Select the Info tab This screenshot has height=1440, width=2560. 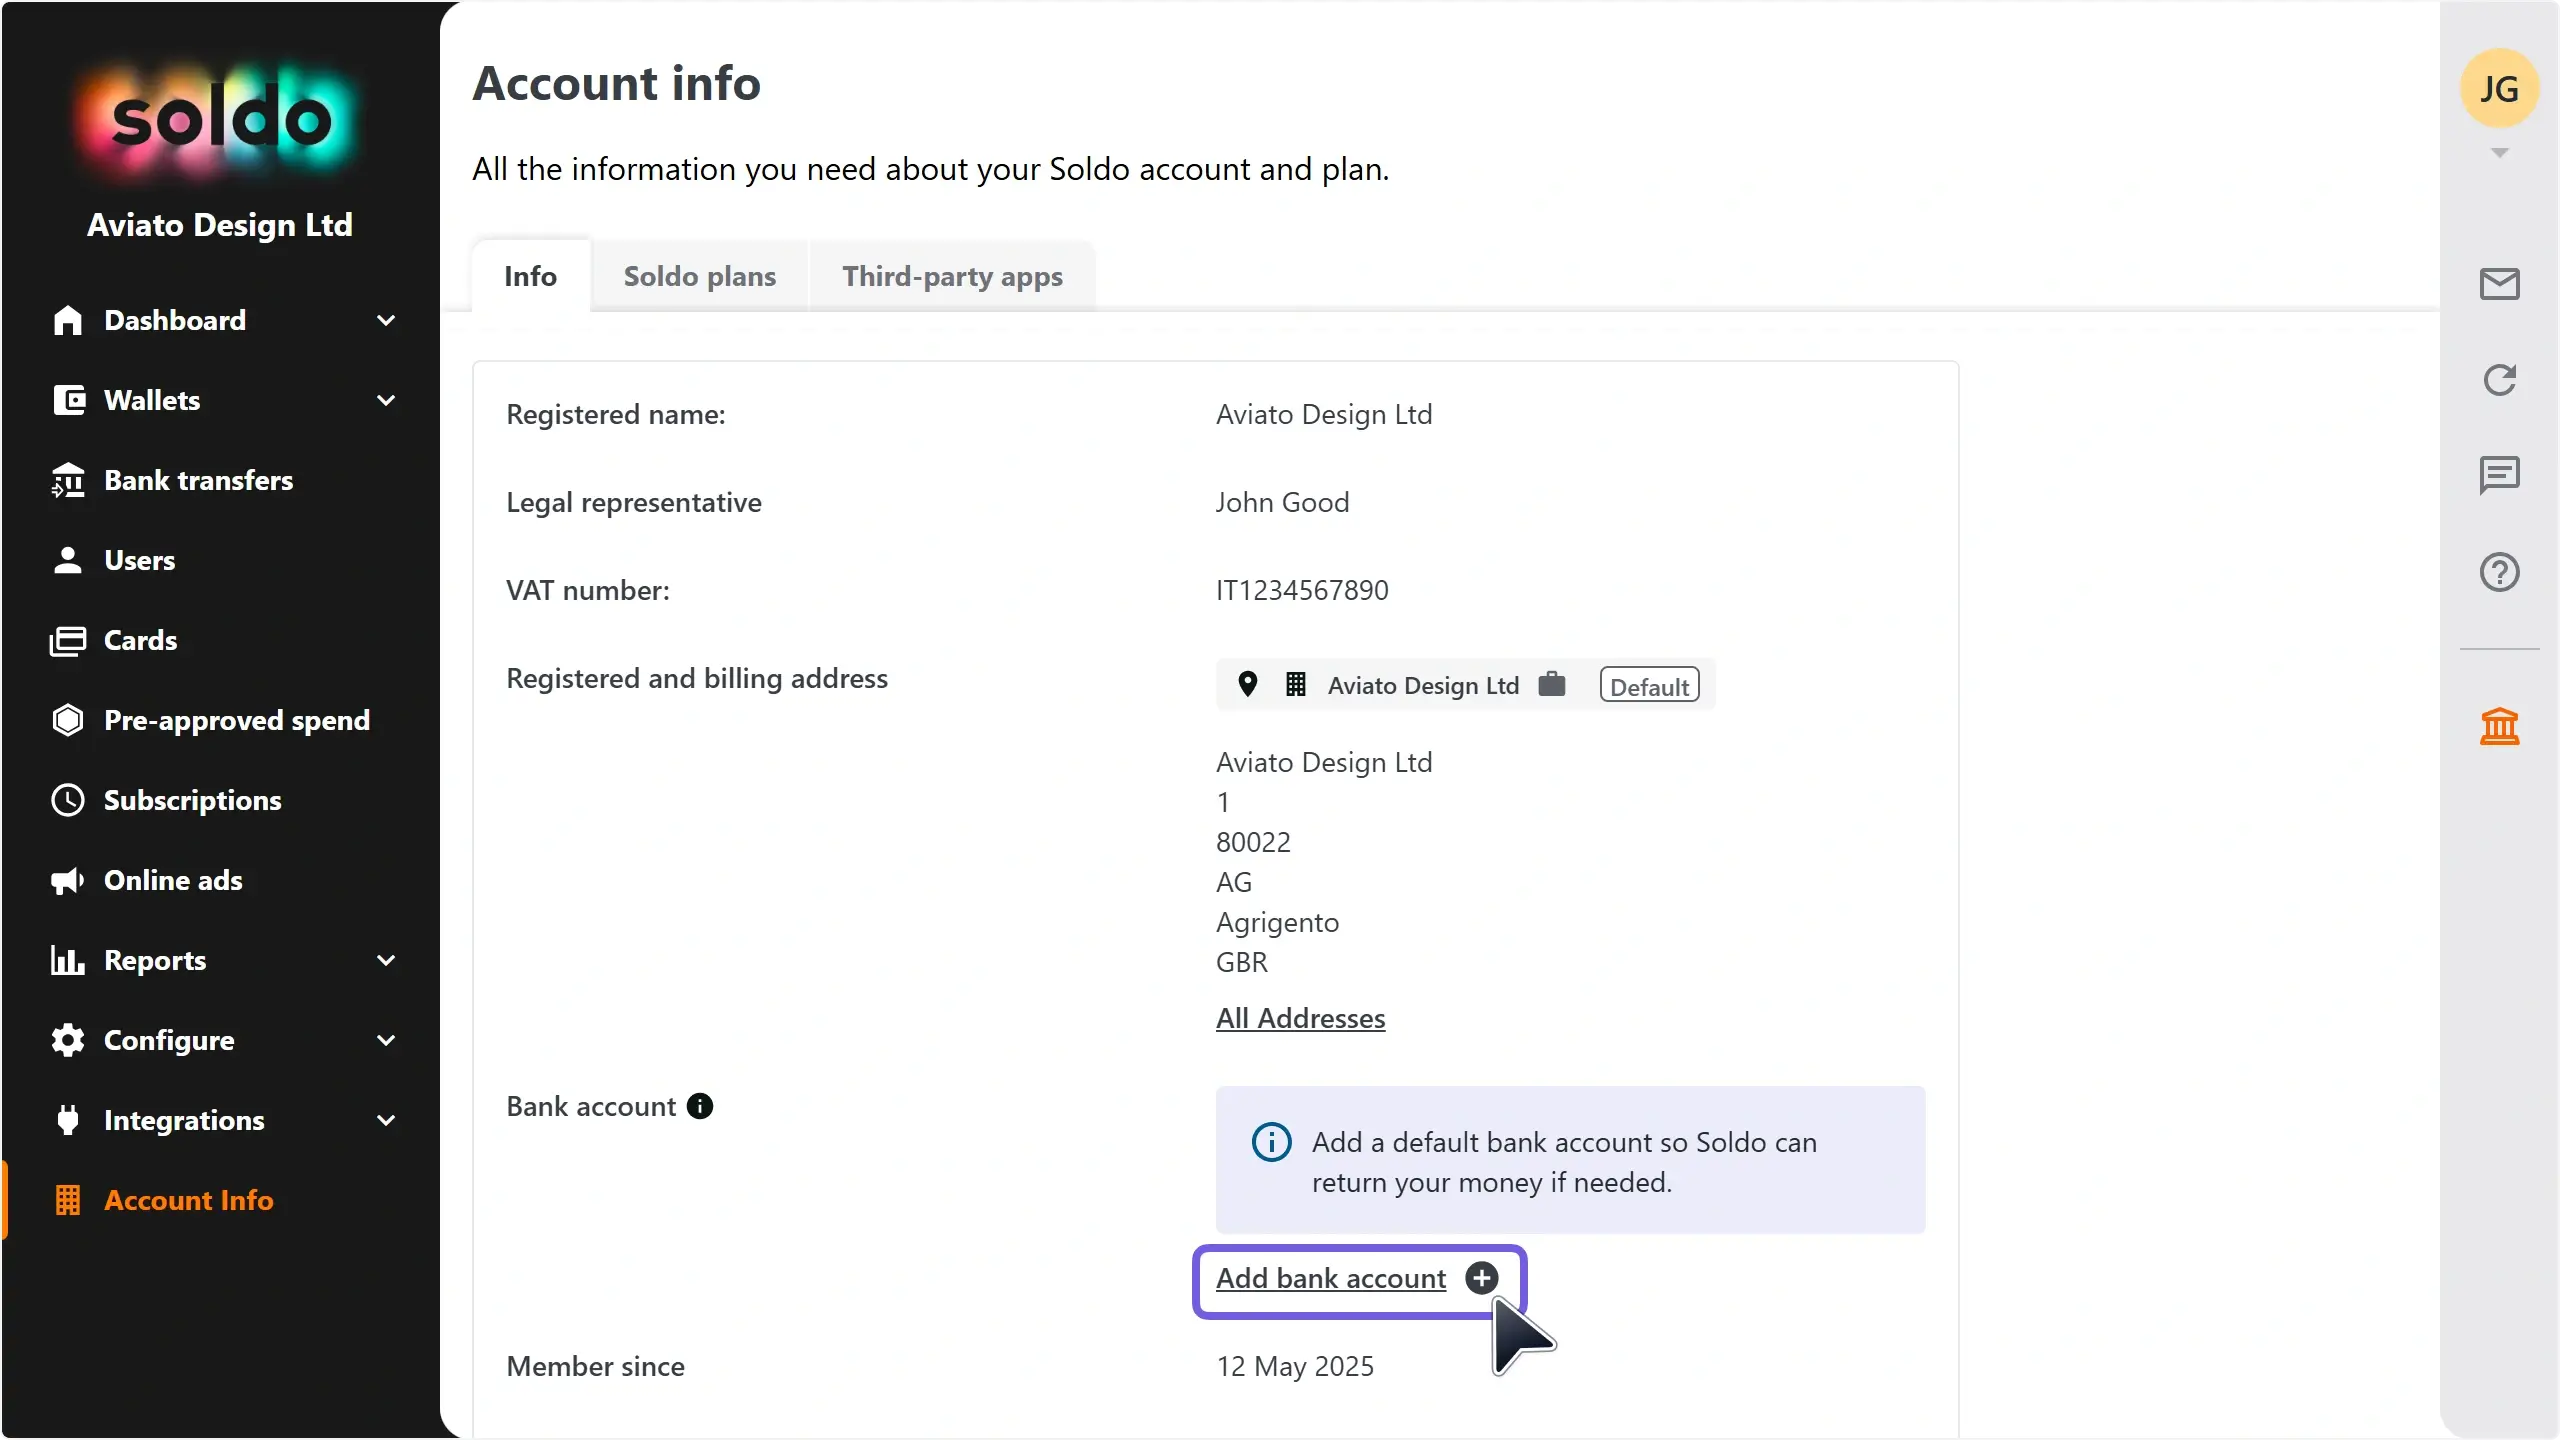[x=530, y=276]
